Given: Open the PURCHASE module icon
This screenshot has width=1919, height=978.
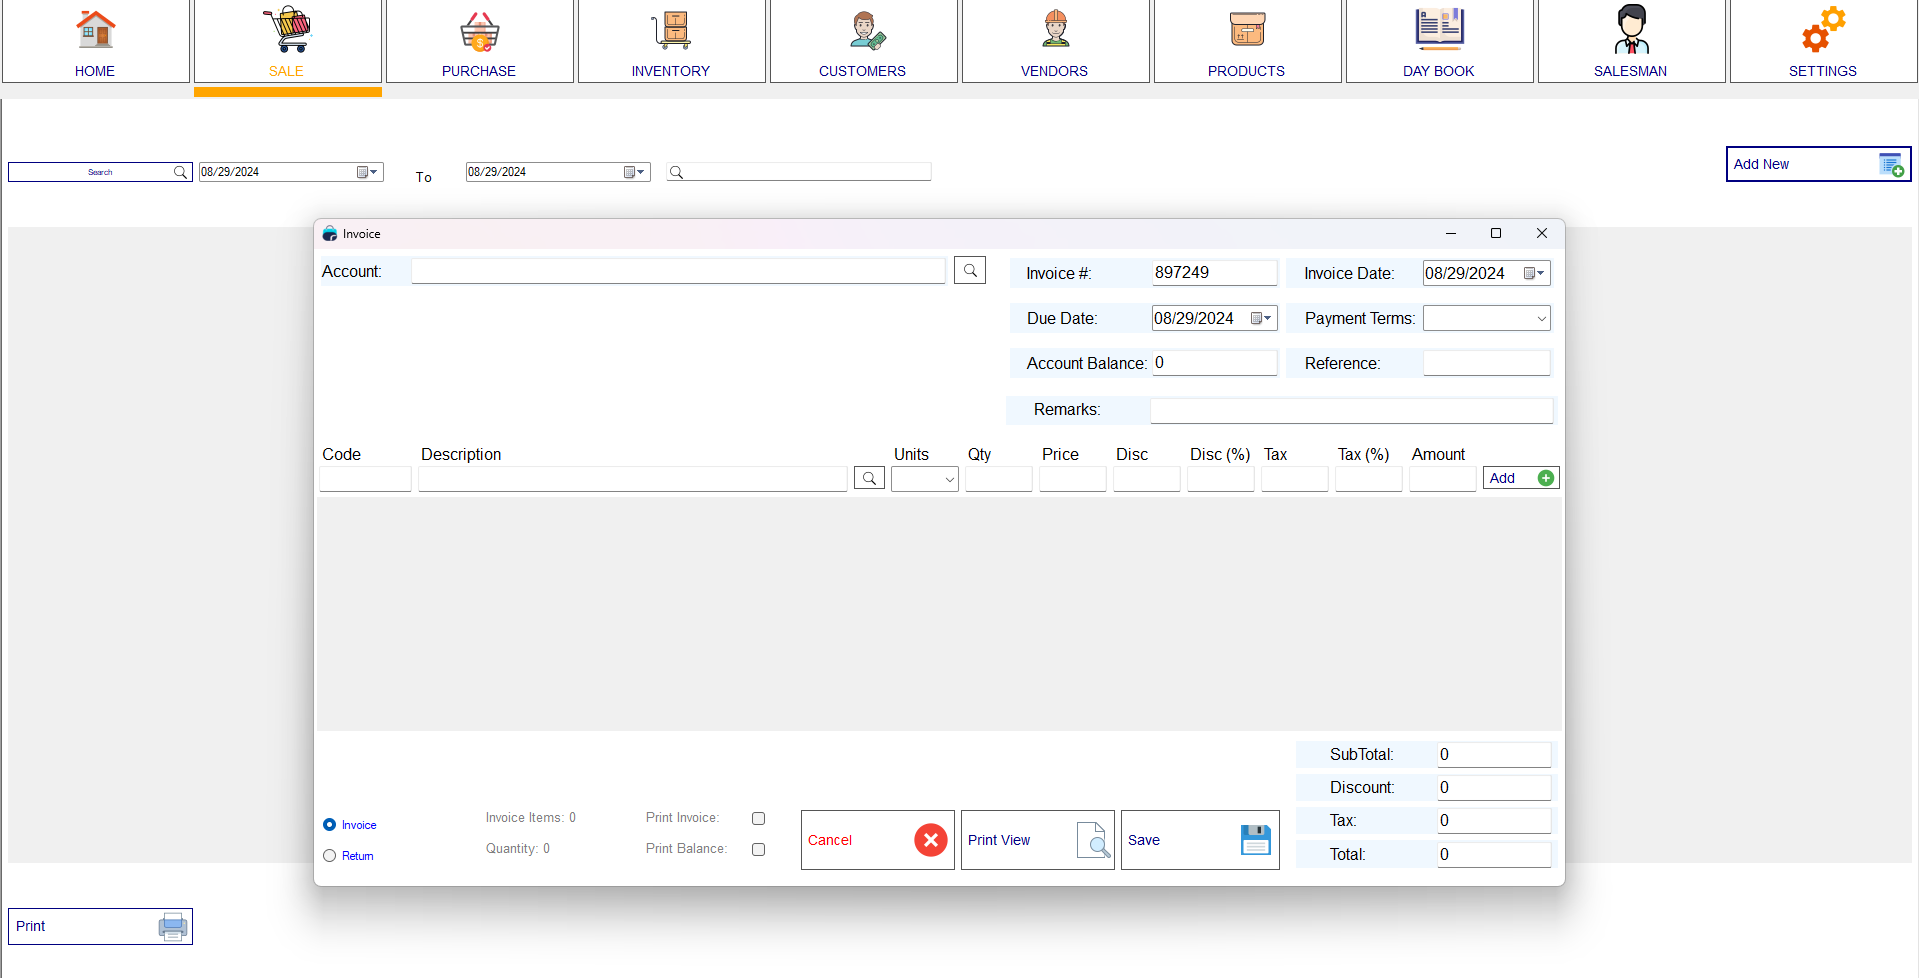Looking at the screenshot, I should tap(479, 30).
